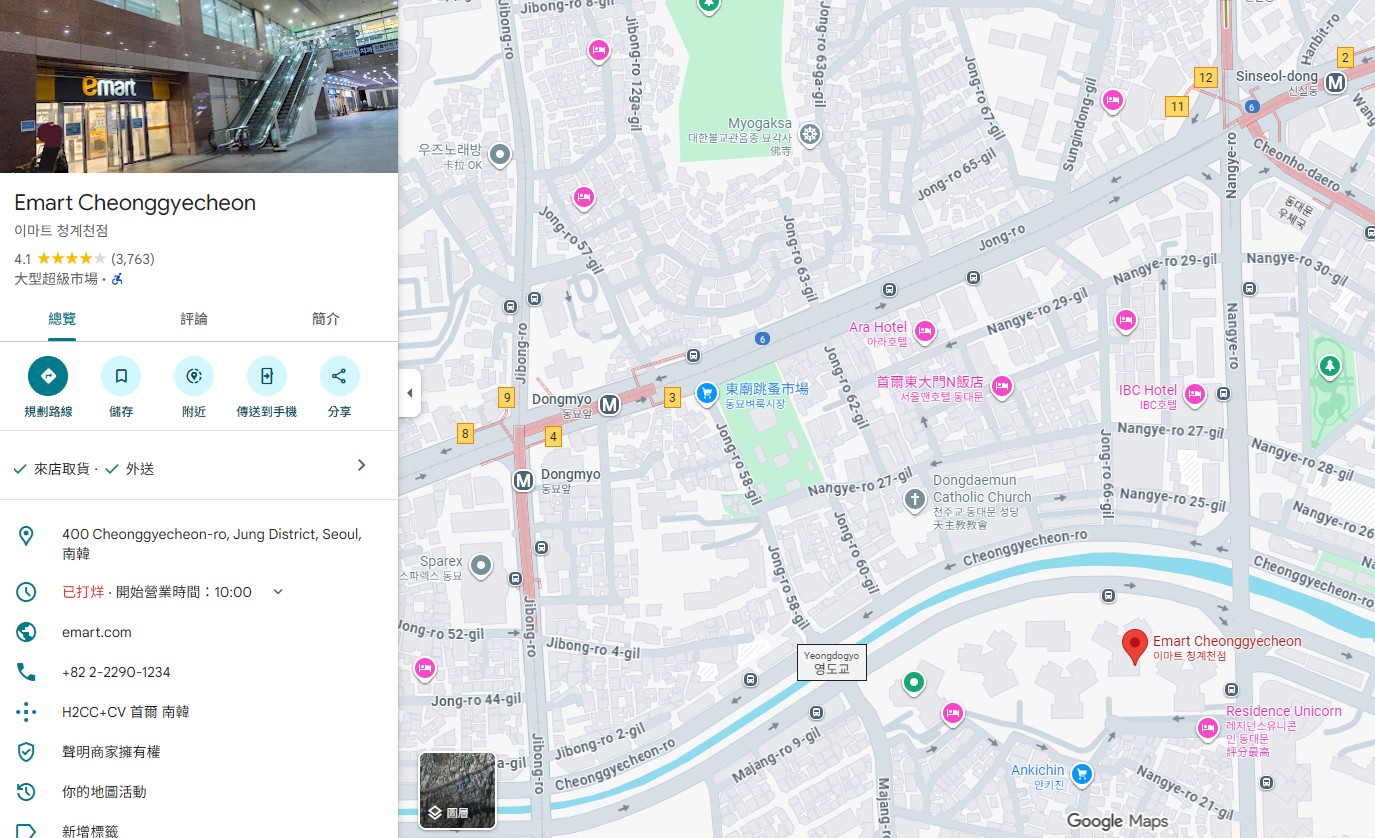Click the 傳送到手機 icon
This screenshot has width=1375, height=838.
(x=266, y=375)
